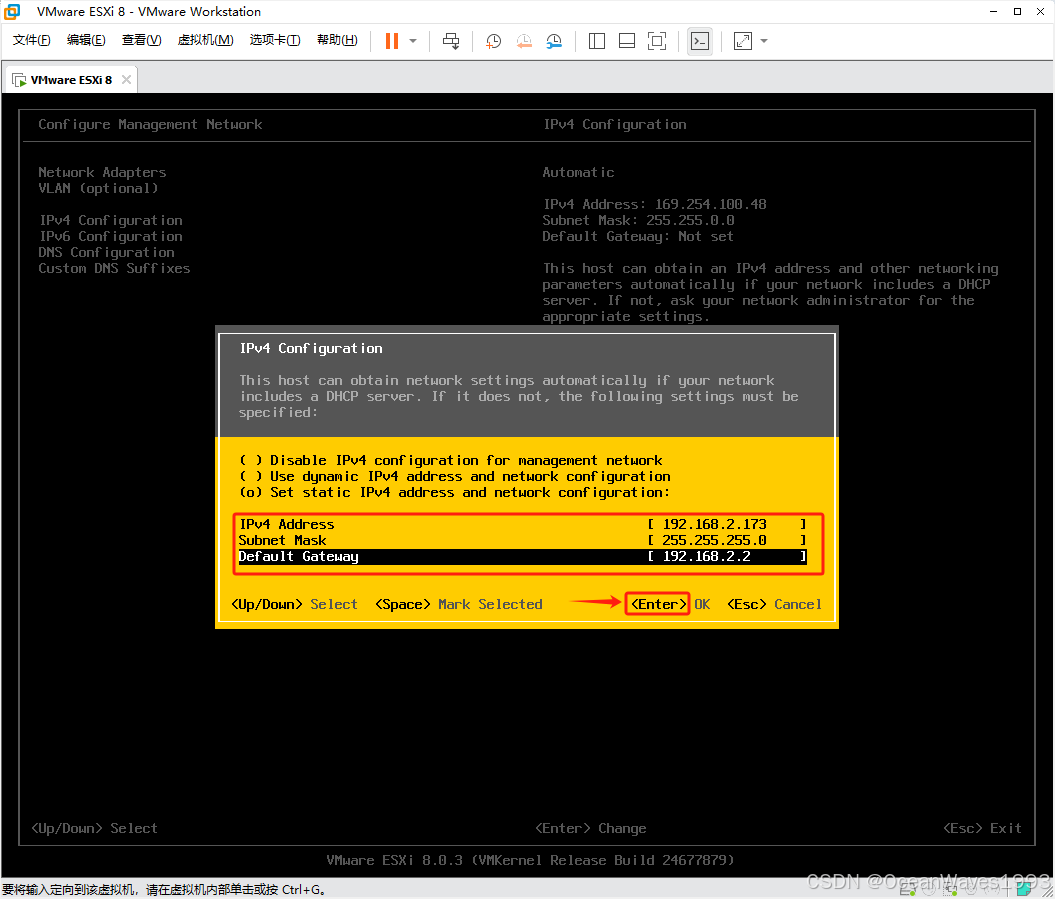Select VLAN (optional) entry
The height and width of the screenshot is (899, 1055).
[98, 188]
